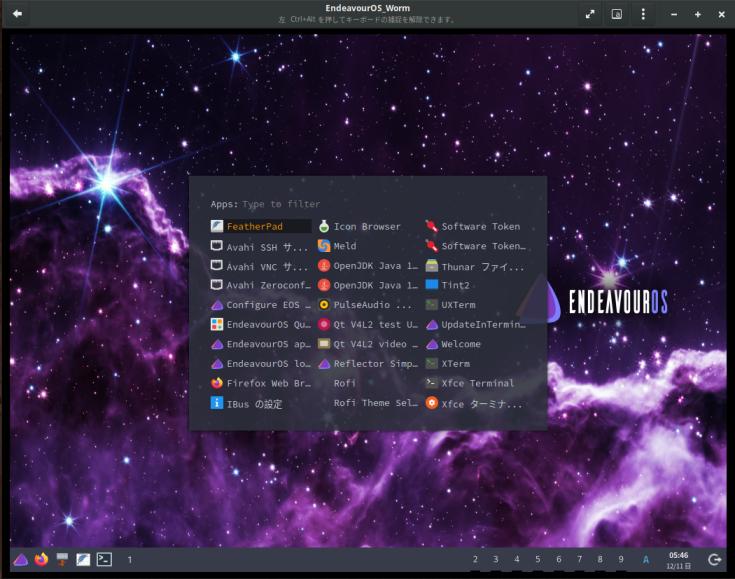Switch to workspace 5

click(538, 559)
